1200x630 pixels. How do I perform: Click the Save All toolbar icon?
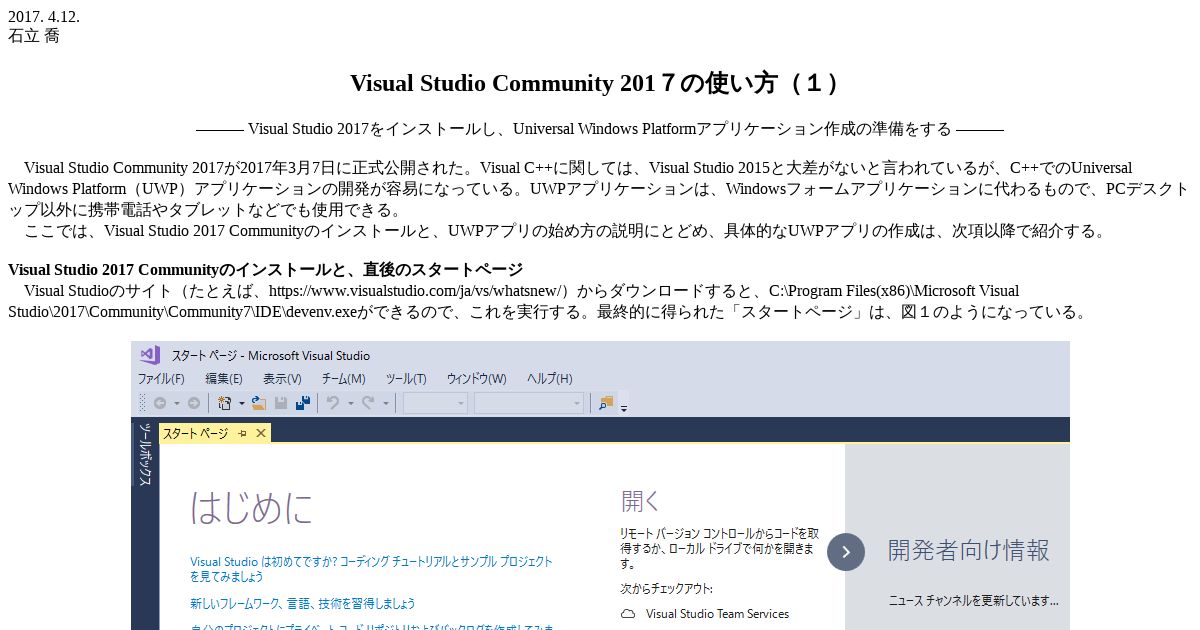click(303, 403)
